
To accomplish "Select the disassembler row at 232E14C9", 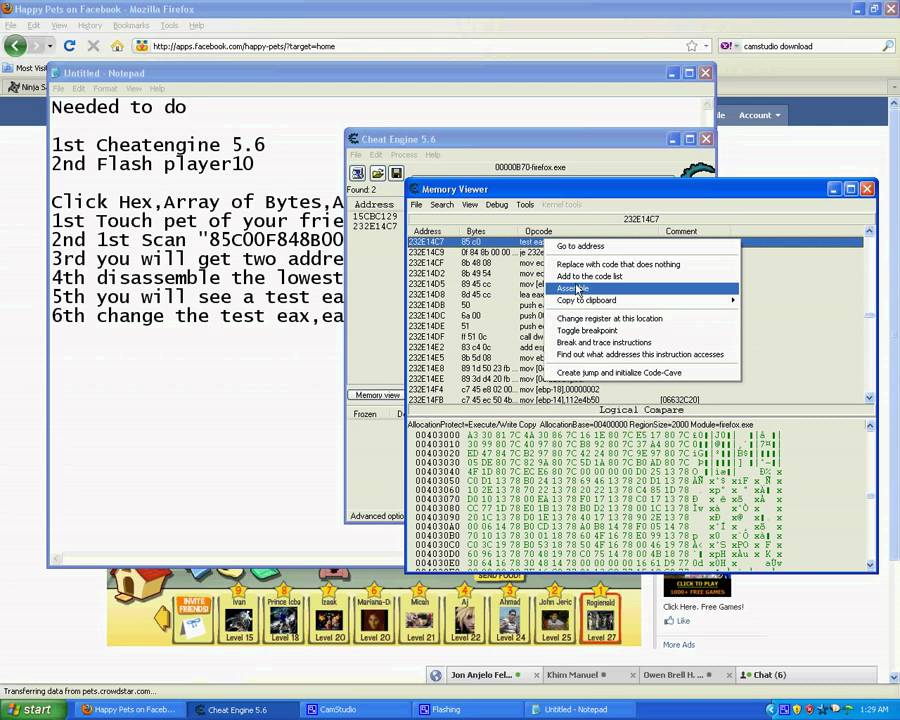I will click(476, 252).
